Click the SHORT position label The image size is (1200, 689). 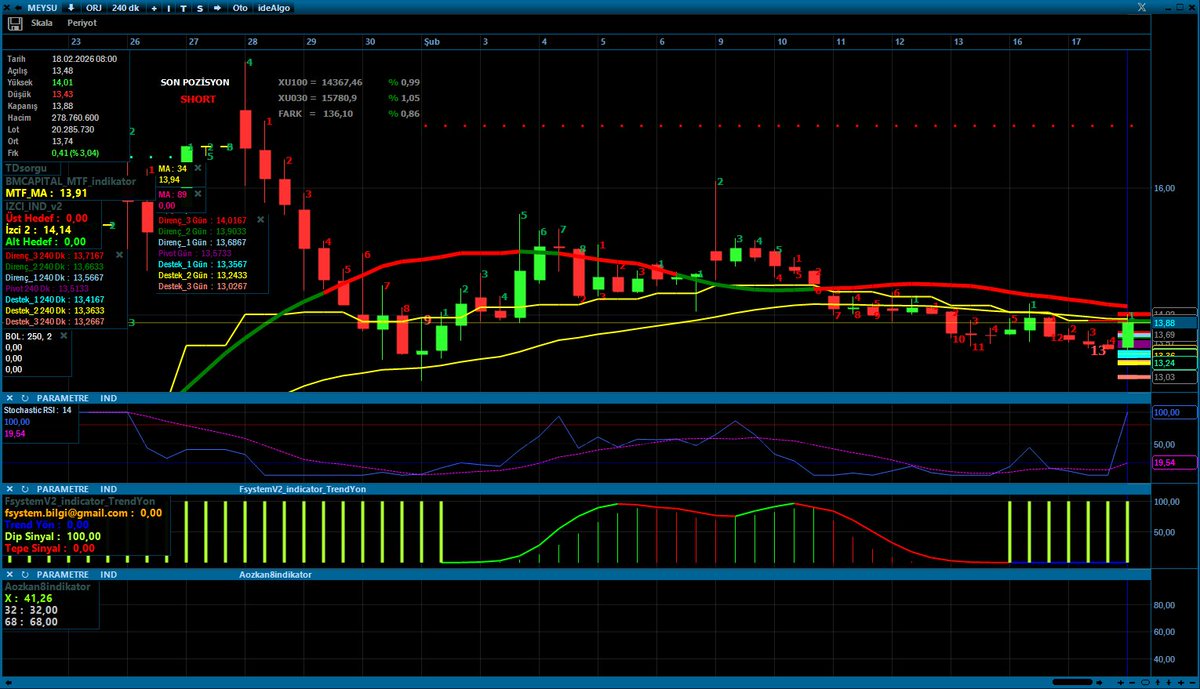pyautogui.click(x=198, y=100)
